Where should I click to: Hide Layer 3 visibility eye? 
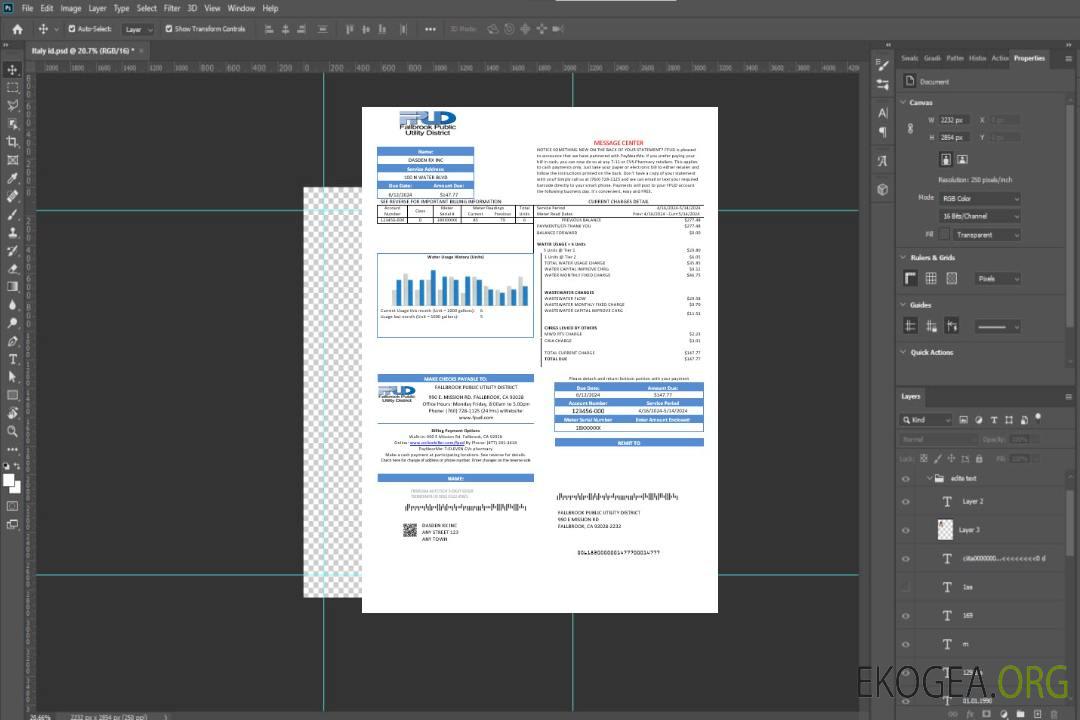point(906,531)
